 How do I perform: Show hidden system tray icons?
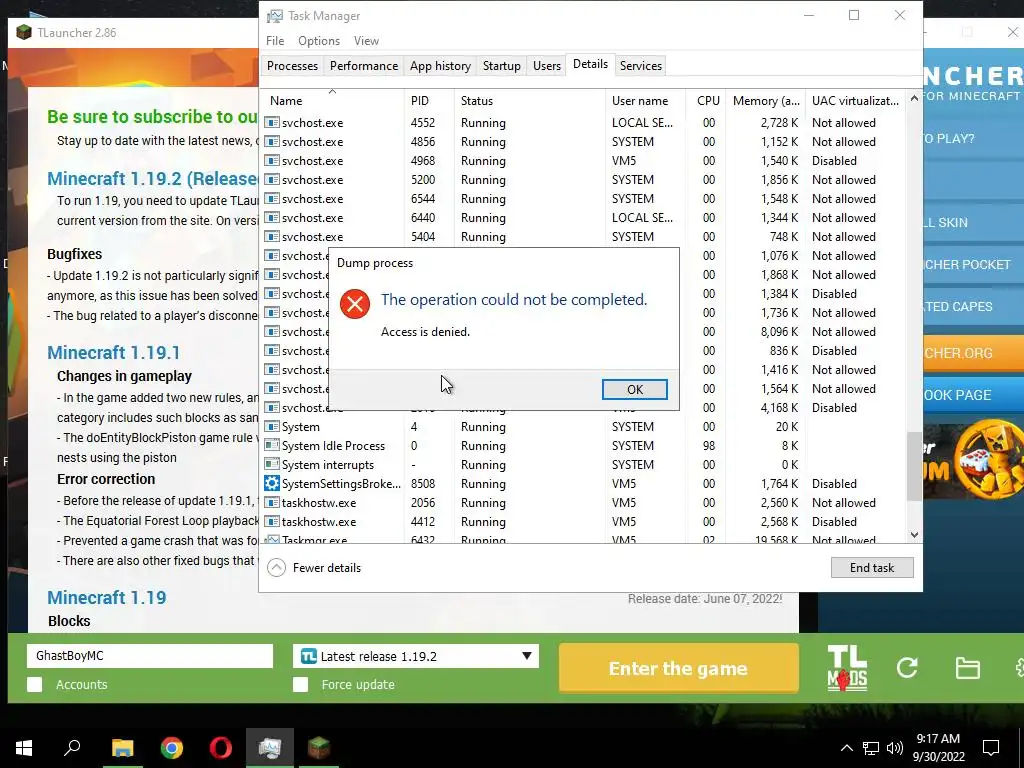pos(846,748)
